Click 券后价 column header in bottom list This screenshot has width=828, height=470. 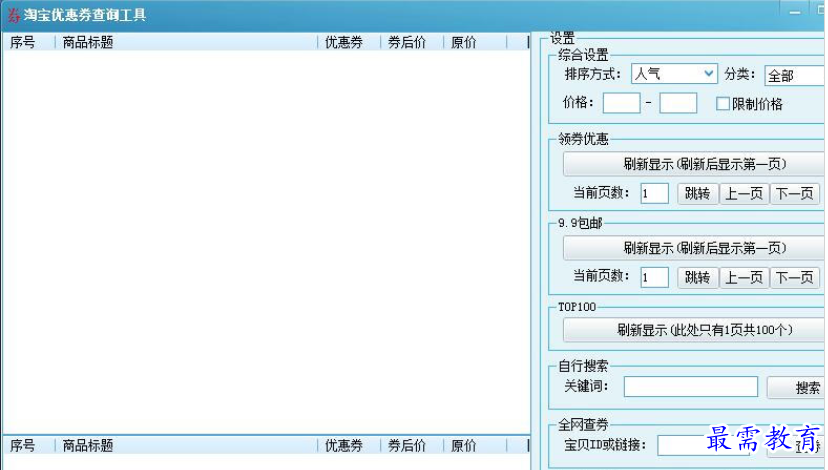pyautogui.click(x=412, y=445)
